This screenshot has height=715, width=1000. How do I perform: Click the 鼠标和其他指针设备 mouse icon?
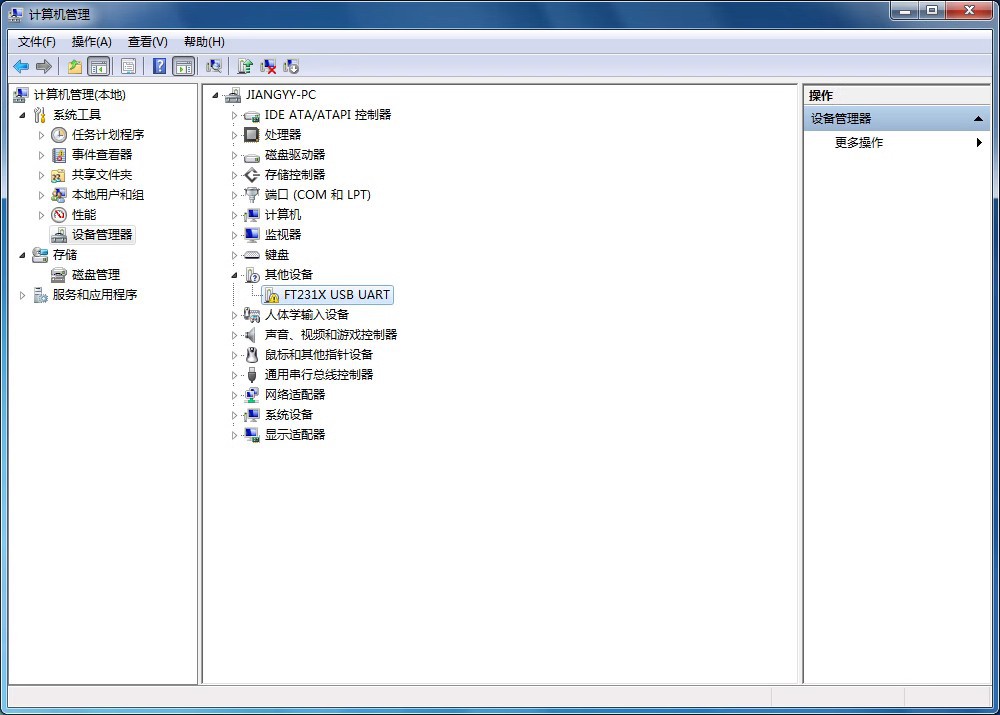(252, 355)
